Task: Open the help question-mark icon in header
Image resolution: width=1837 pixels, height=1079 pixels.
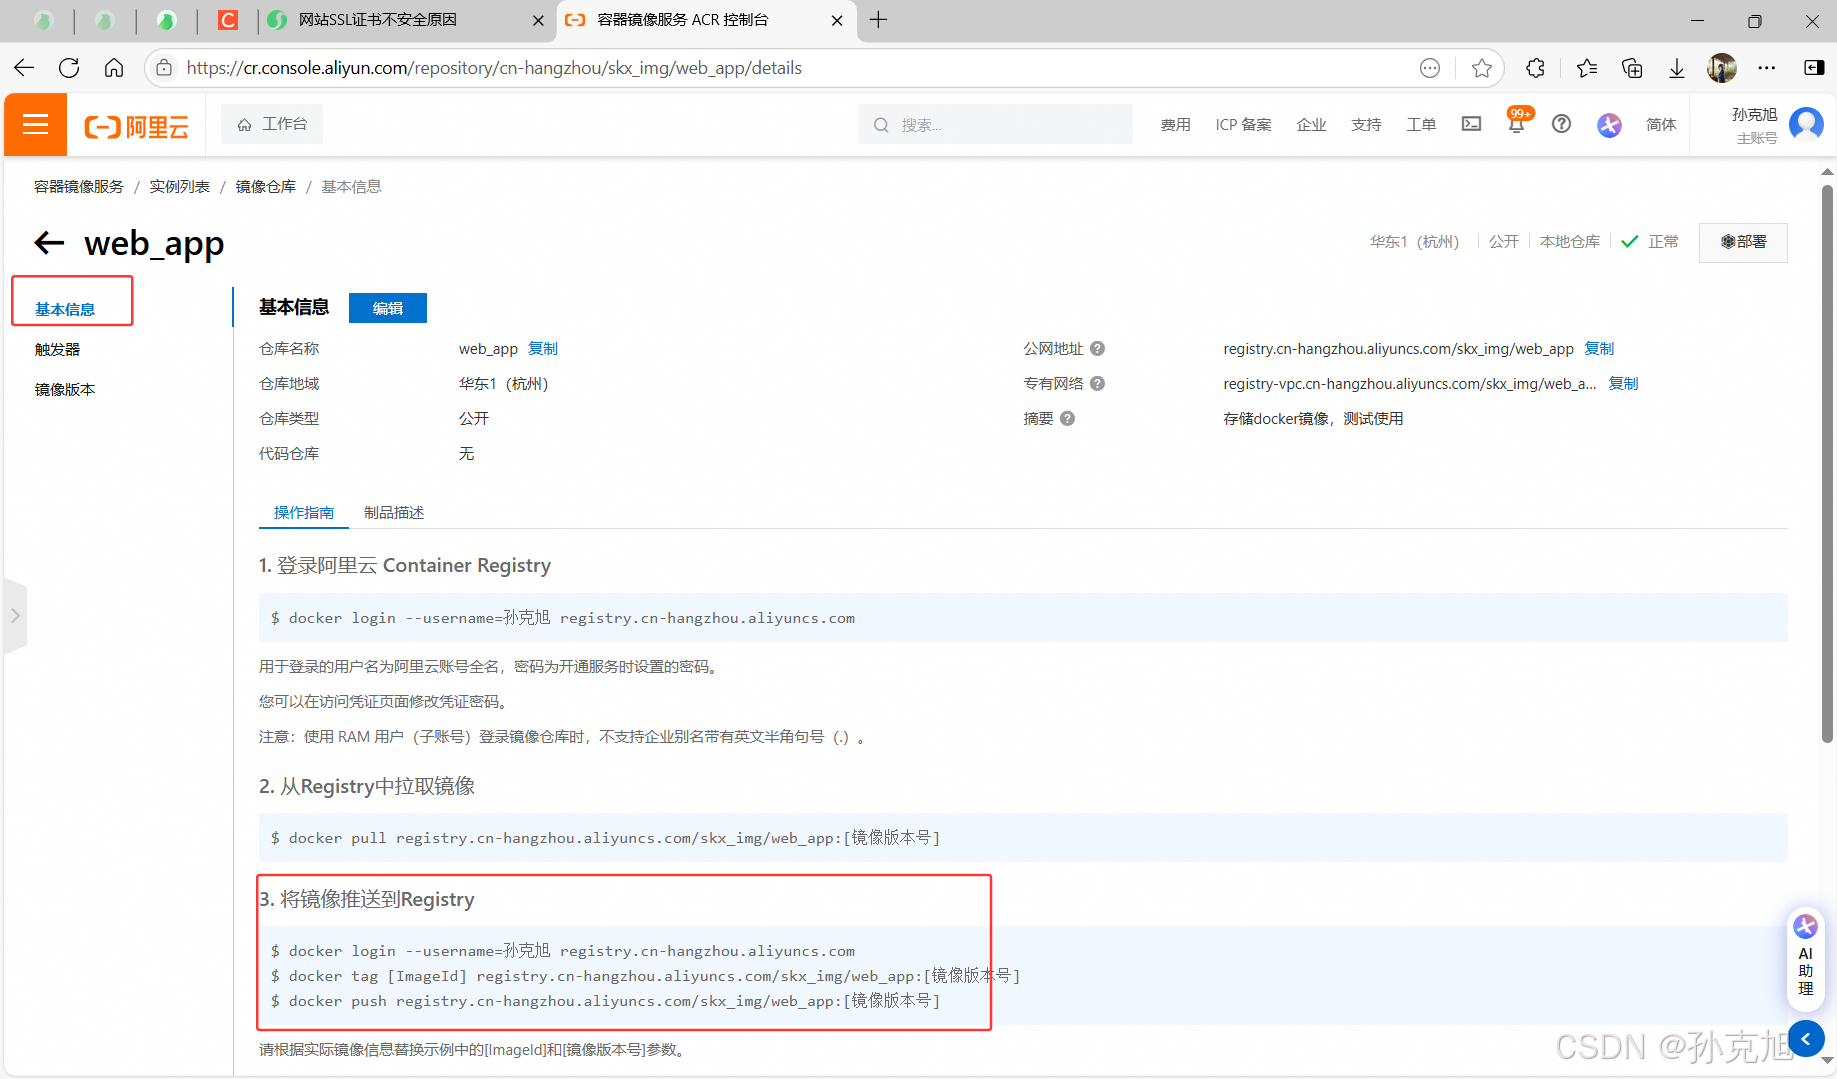Action: click(x=1561, y=124)
